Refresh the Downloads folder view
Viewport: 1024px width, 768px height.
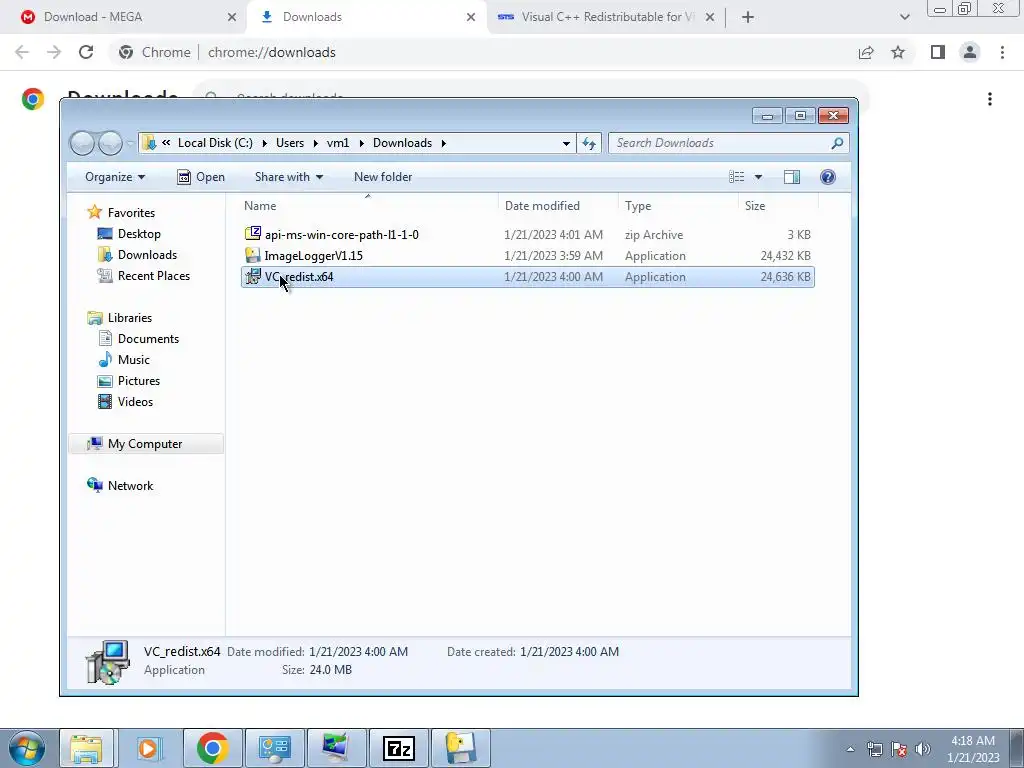click(x=589, y=143)
